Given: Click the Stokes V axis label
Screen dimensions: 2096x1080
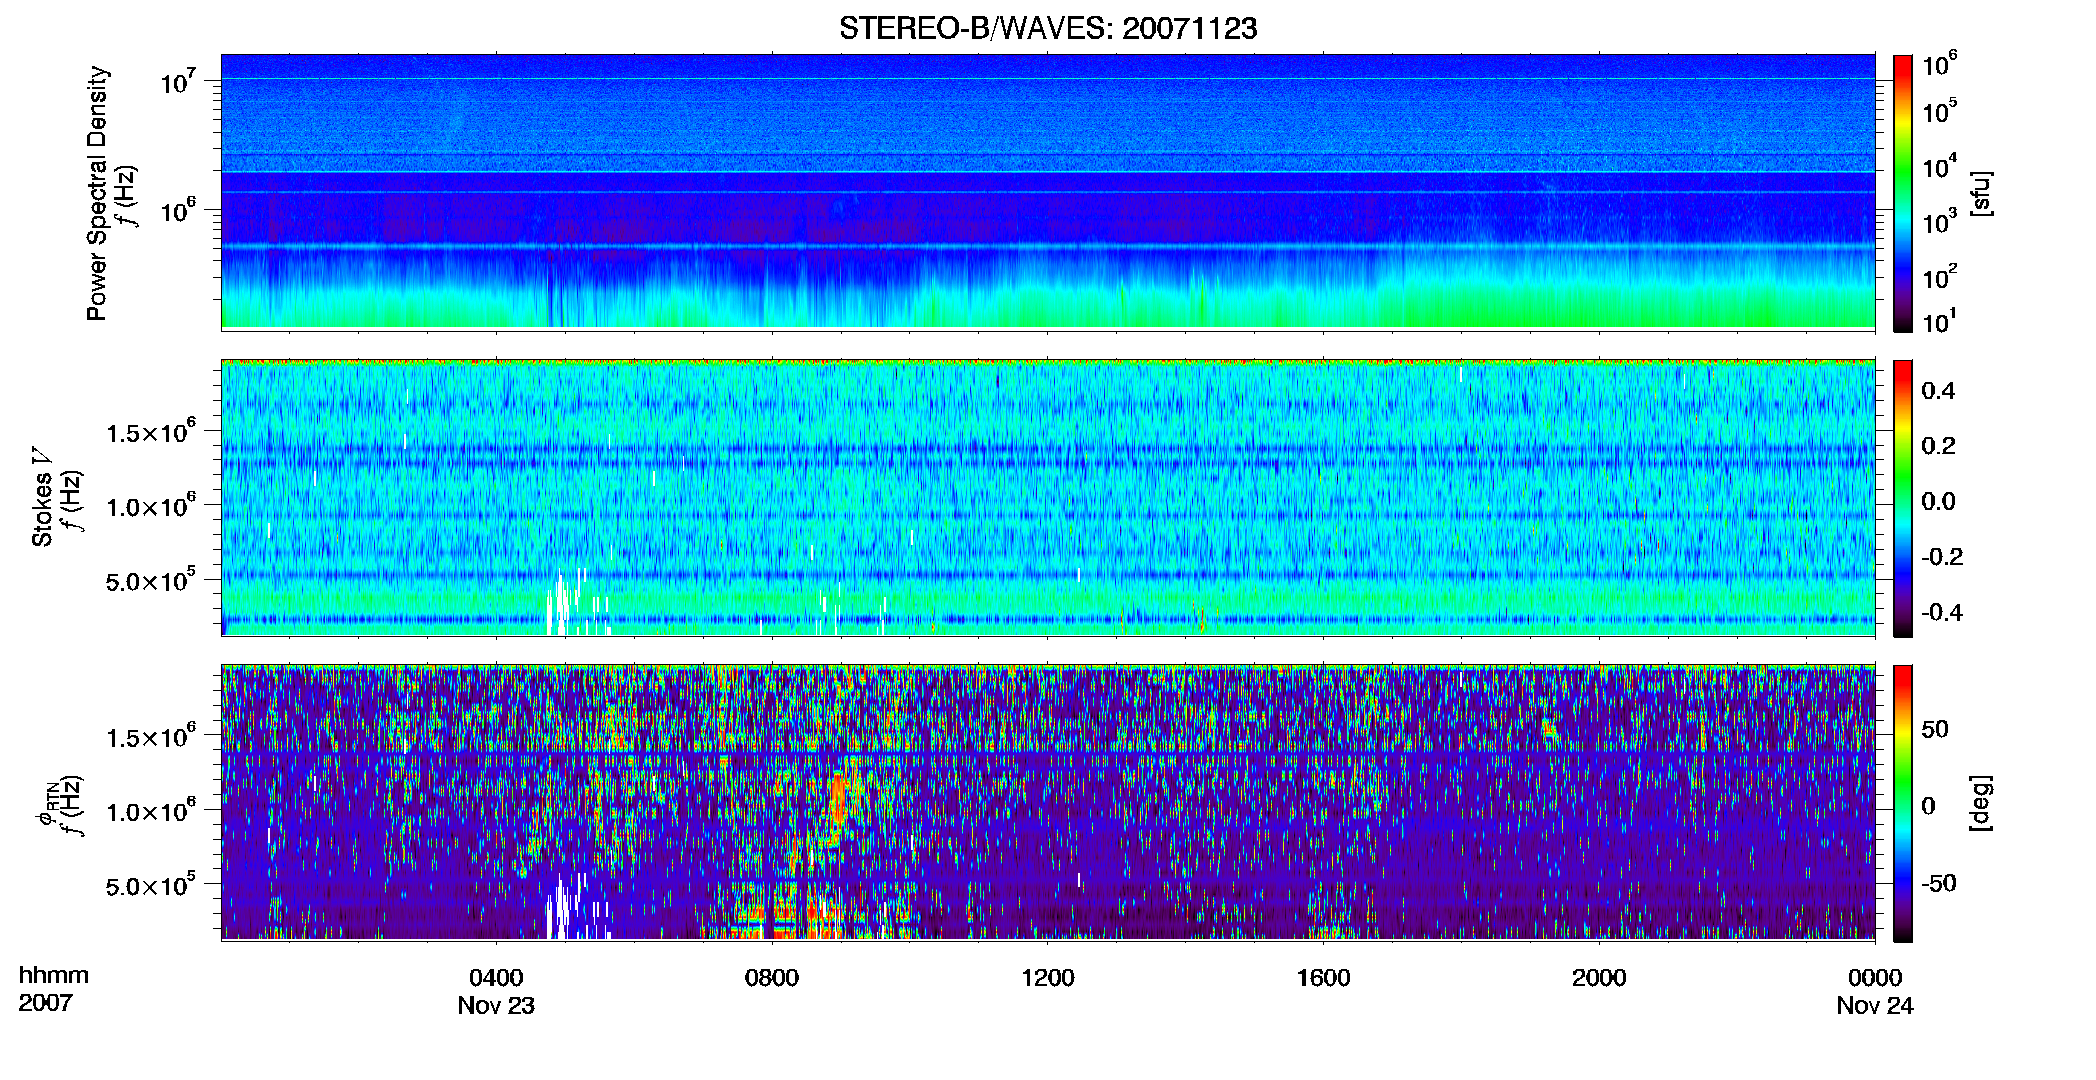Looking at the screenshot, I should (x=42, y=497).
